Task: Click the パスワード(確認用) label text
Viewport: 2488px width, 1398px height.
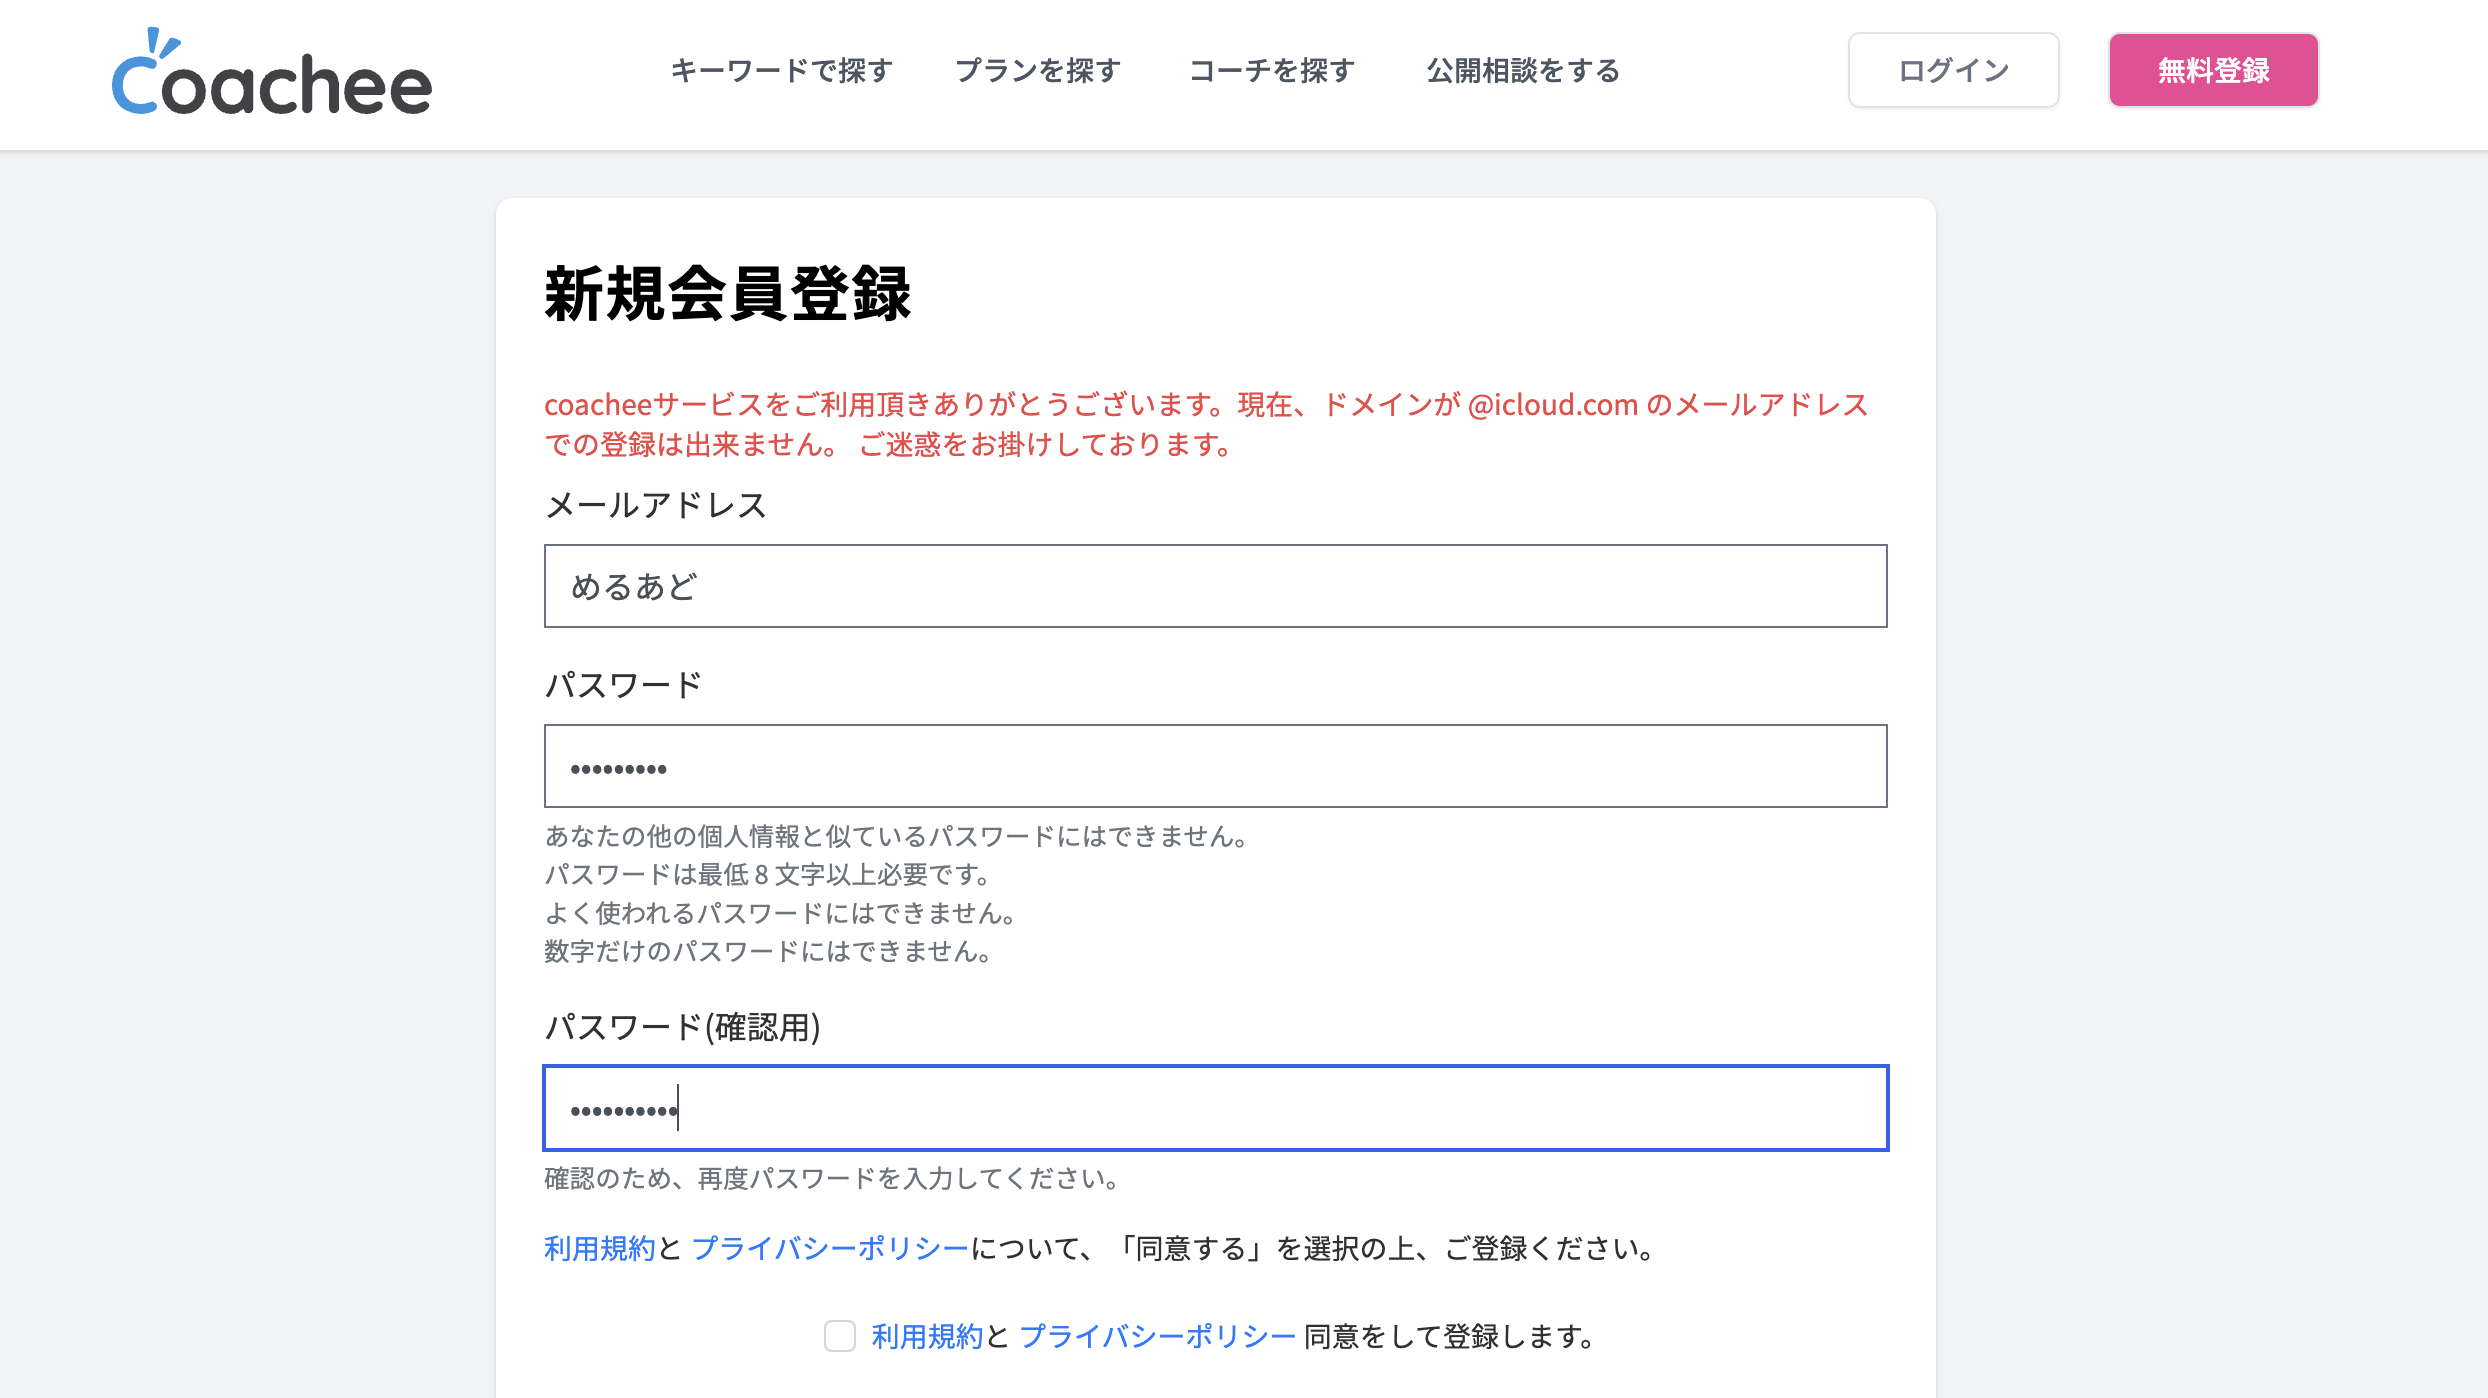Action: click(682, 1028)
